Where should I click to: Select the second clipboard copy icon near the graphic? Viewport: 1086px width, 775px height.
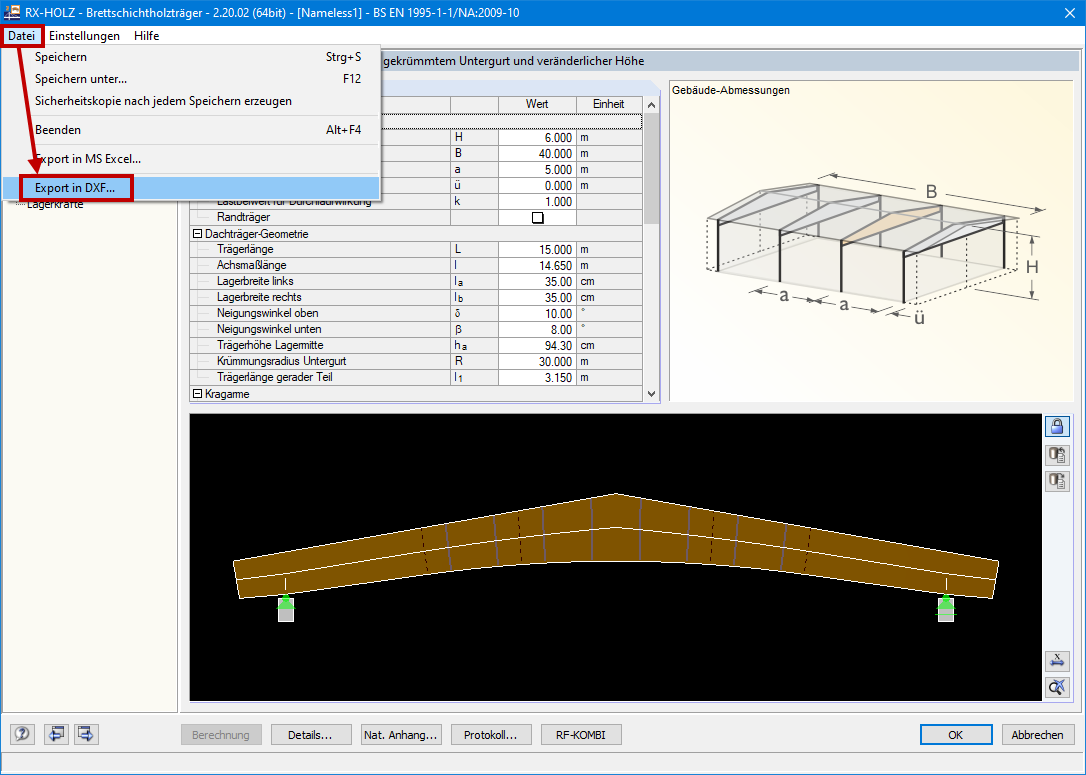[1057, 481]
